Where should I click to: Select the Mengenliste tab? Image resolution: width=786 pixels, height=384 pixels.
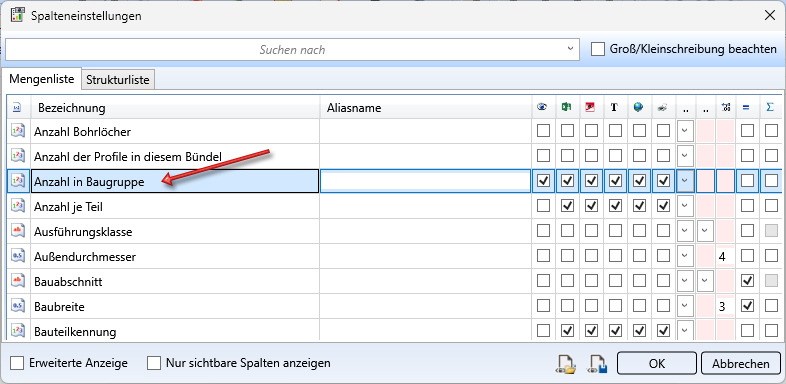(42, 79)
